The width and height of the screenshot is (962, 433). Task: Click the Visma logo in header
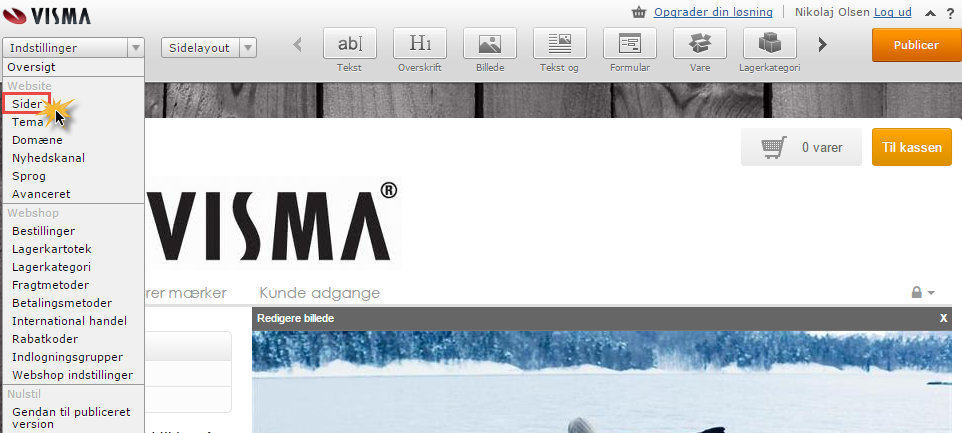pyautogui.click(x=47, y=15)
